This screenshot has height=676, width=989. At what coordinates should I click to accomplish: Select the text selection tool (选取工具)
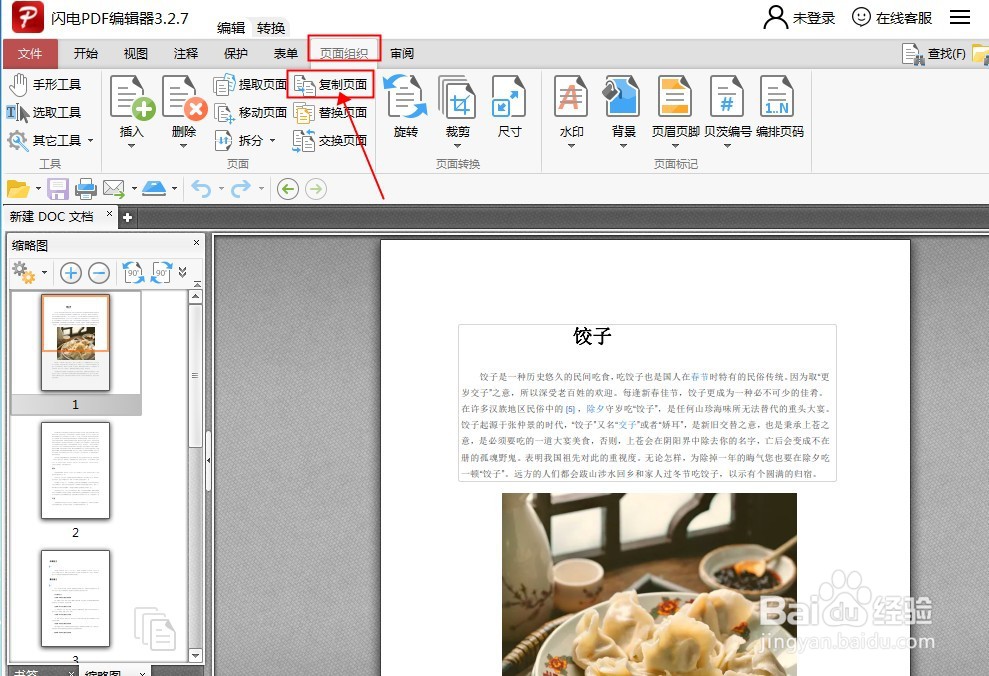point(44,112)
